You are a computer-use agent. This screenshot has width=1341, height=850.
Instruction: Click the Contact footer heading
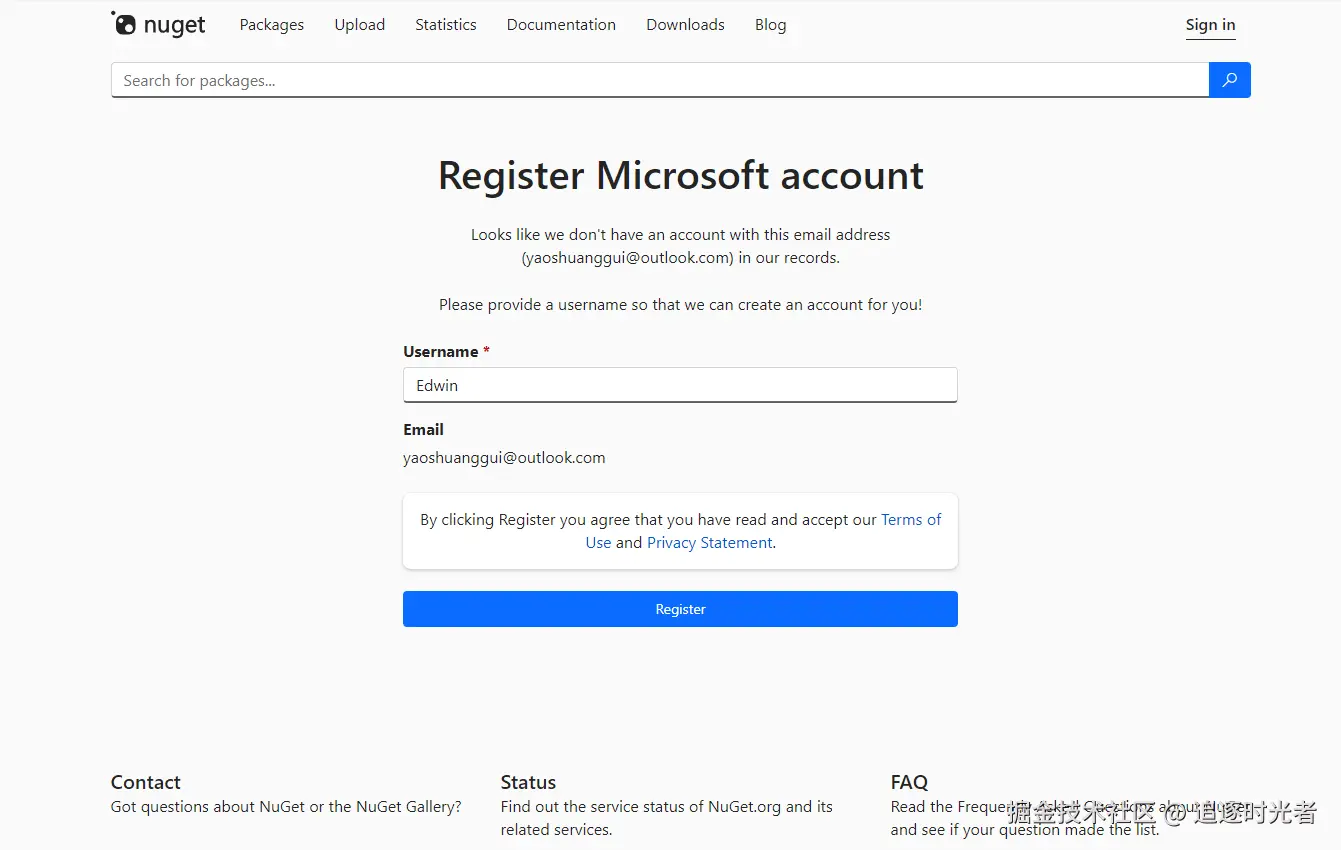(x=146, y=782)
